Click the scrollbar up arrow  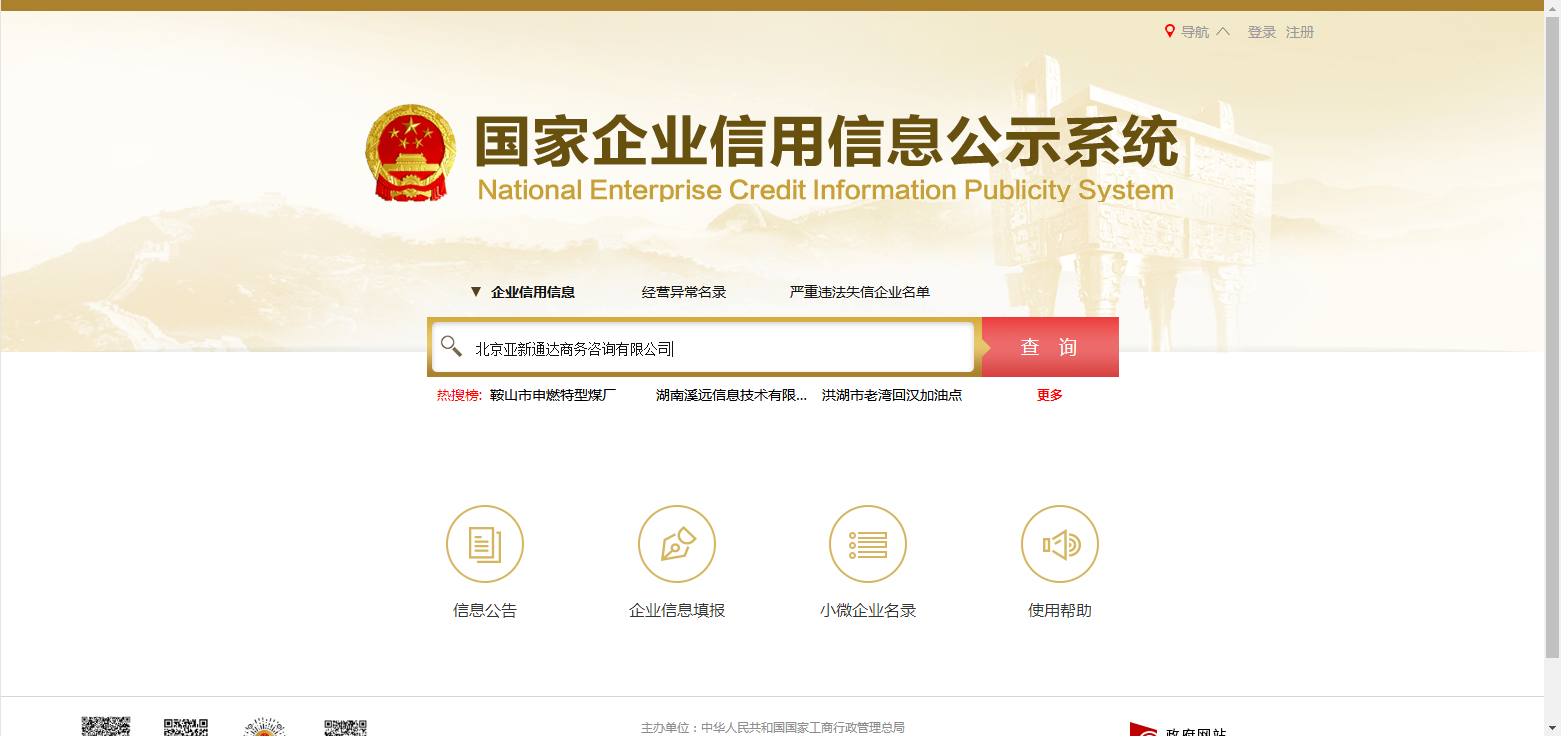1552,7
